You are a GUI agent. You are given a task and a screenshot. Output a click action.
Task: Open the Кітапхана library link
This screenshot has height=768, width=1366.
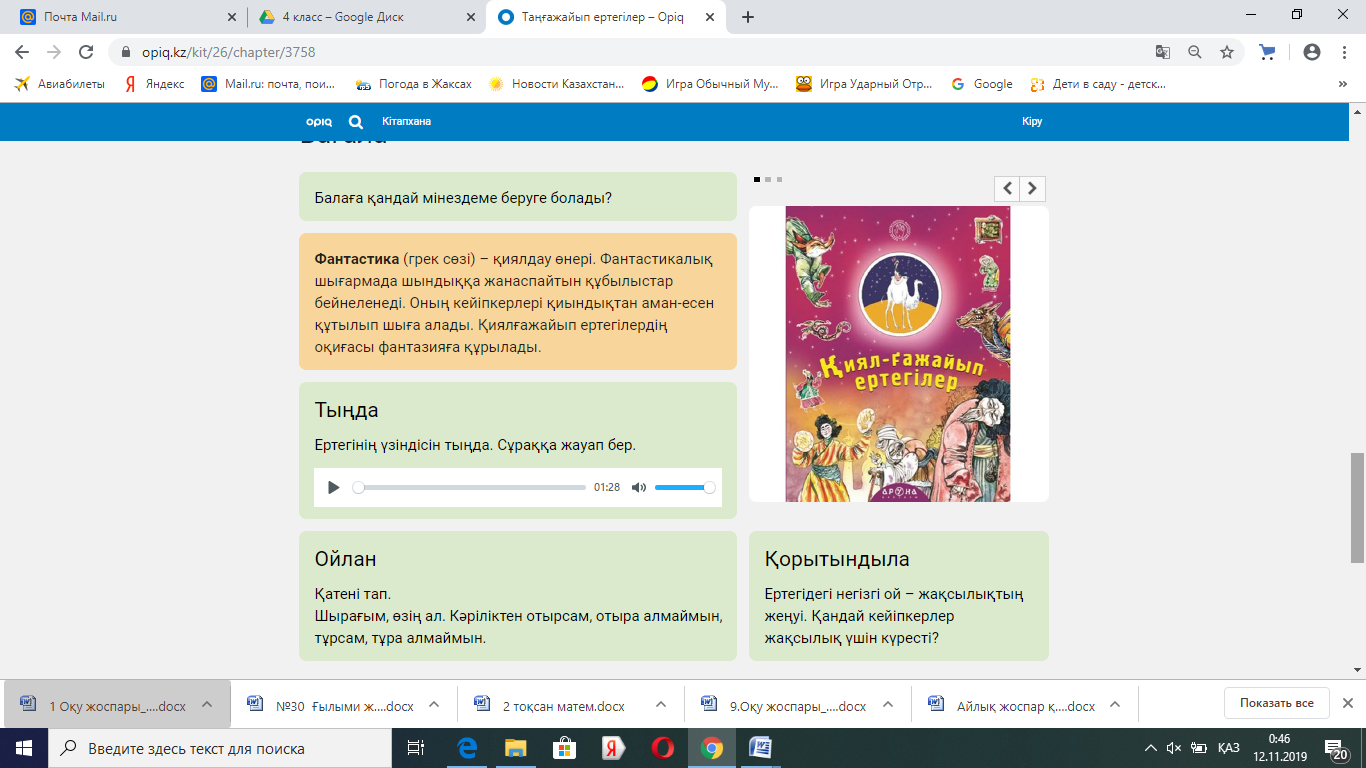point(406,122)
